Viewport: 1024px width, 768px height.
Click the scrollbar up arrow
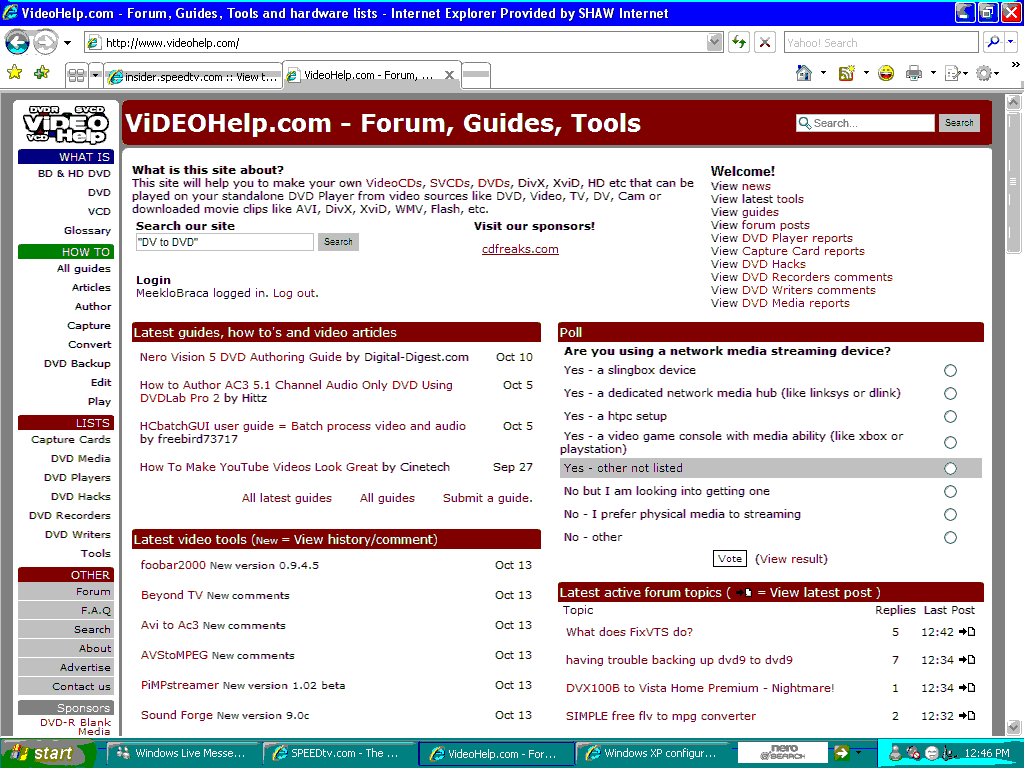(1013, 102)
